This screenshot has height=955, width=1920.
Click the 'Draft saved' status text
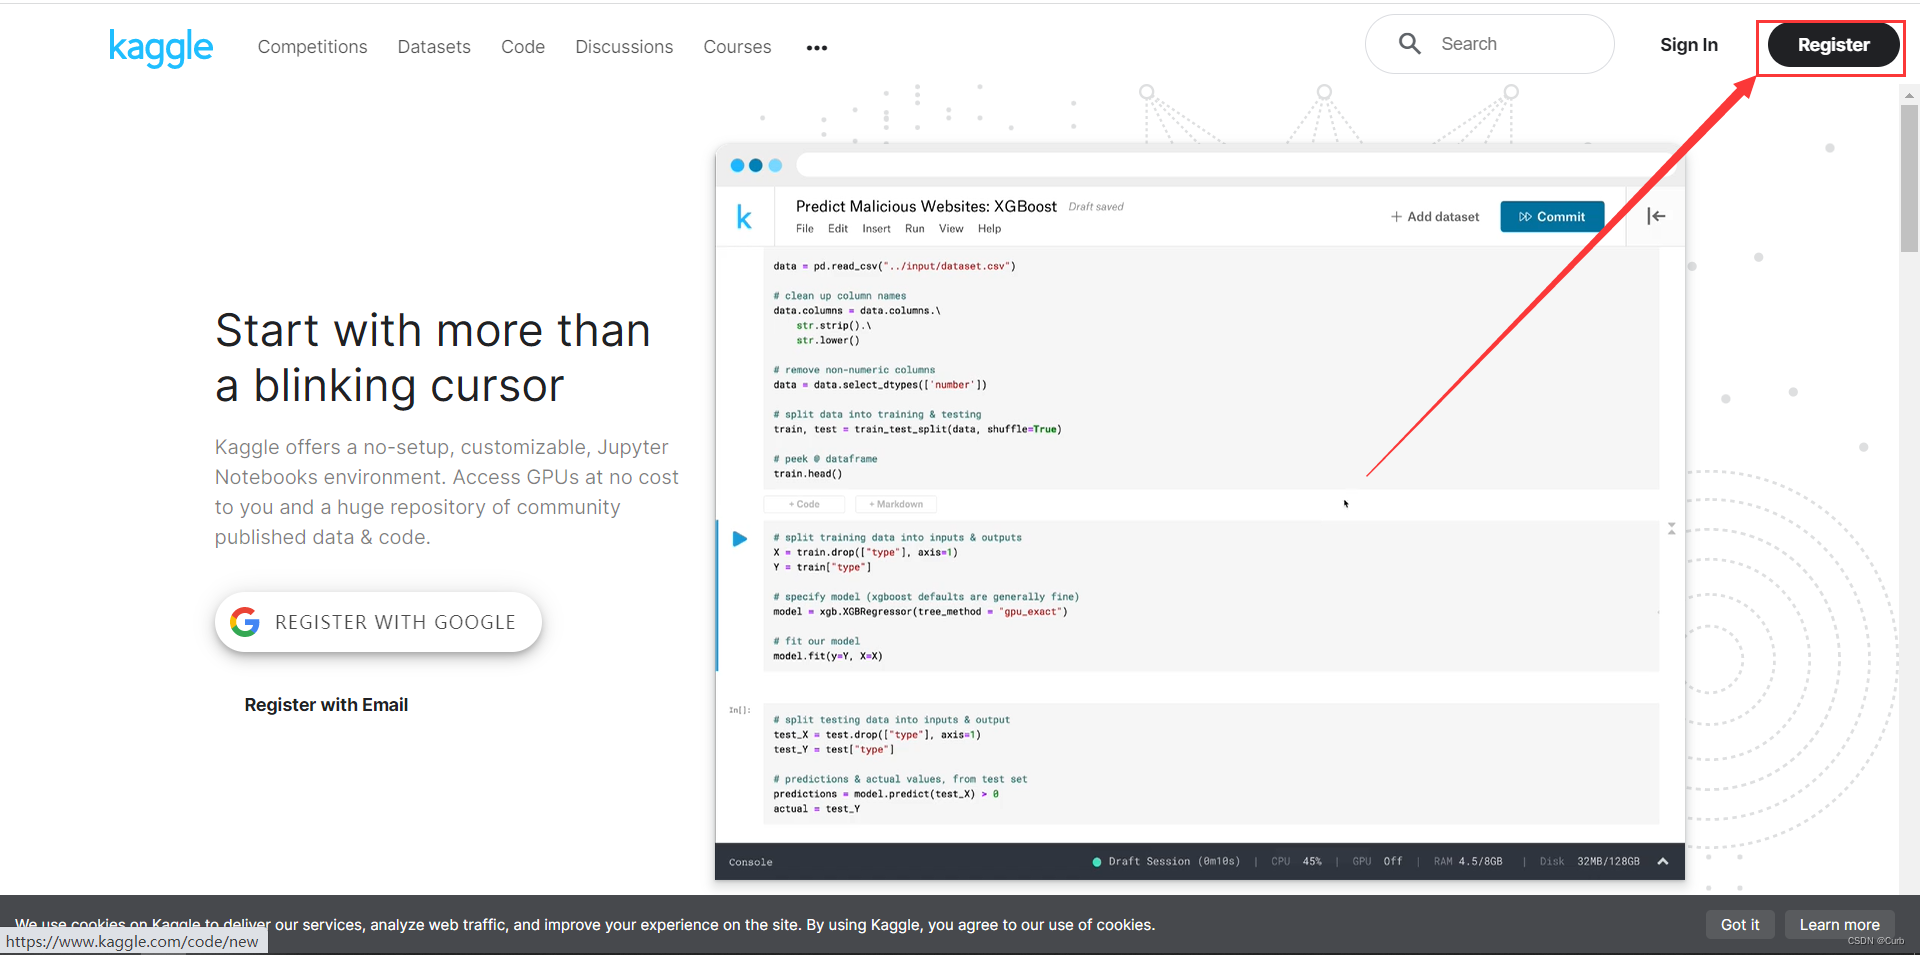pos(1096,207)
